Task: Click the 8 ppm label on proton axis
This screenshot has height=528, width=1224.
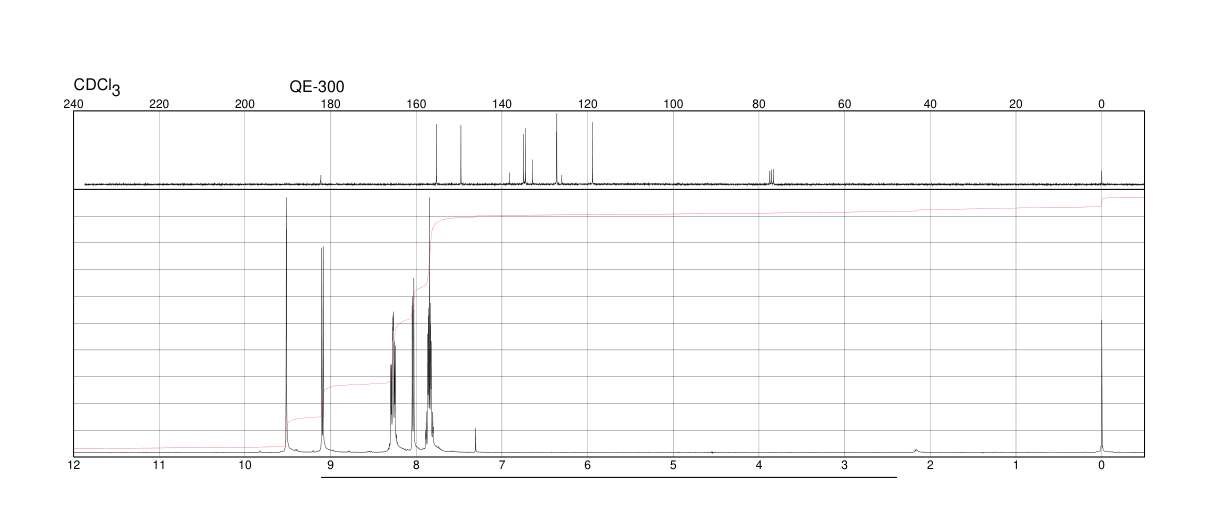Action: pos(416,465)
